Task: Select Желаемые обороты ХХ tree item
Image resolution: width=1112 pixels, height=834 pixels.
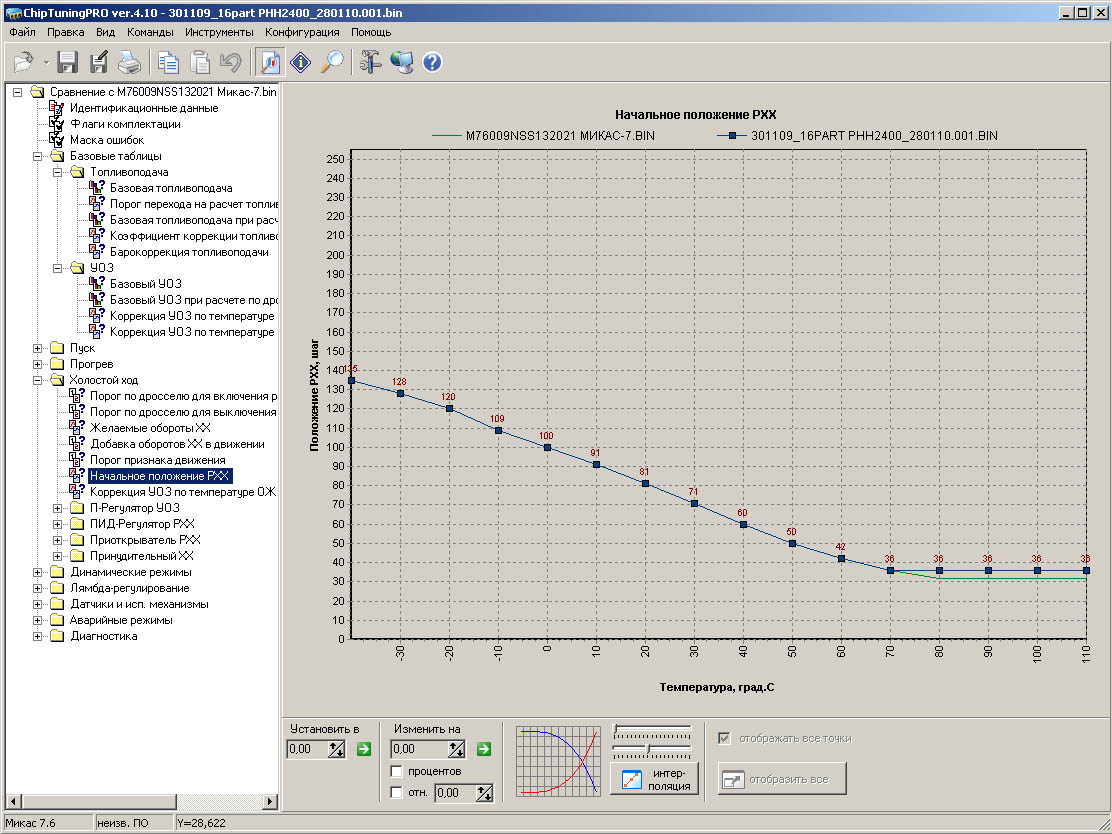Action: pos(150,428)
